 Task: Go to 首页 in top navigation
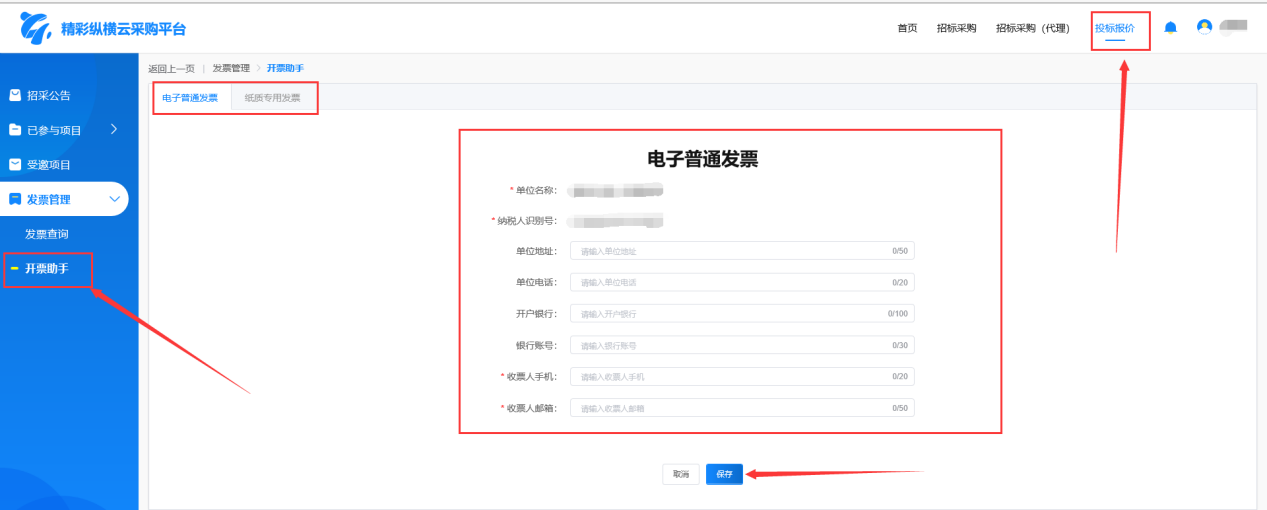[x=907, y=28]
